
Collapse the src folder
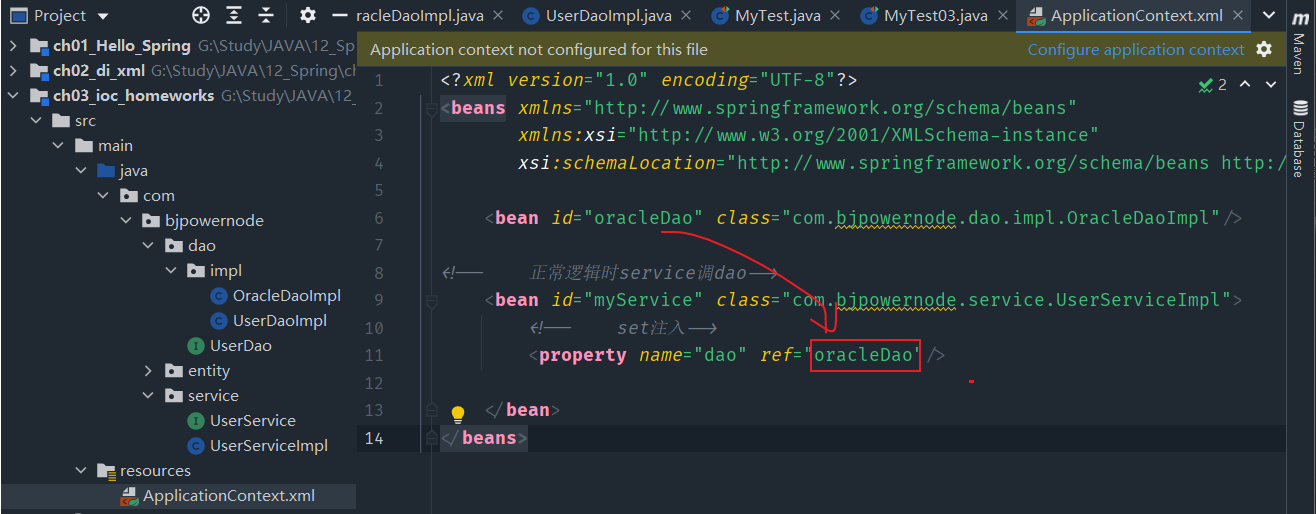[x=36, y=121]
